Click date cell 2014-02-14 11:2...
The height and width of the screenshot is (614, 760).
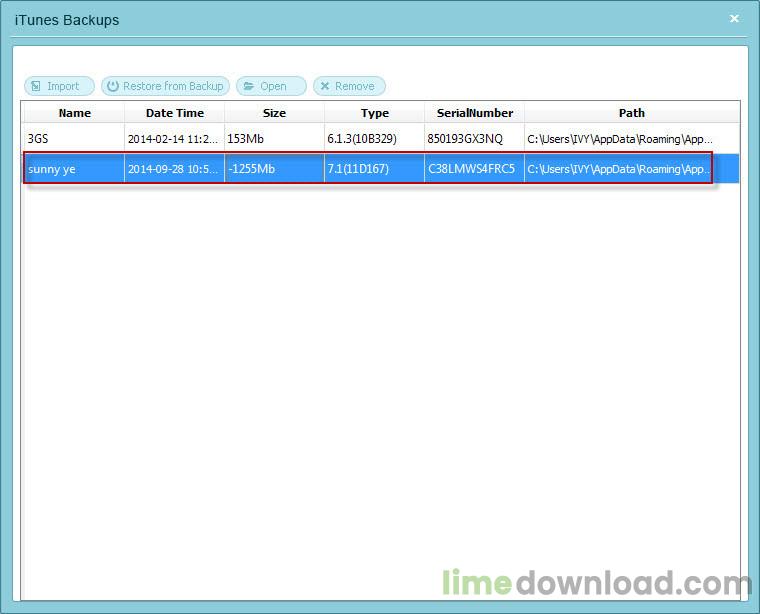174,139
